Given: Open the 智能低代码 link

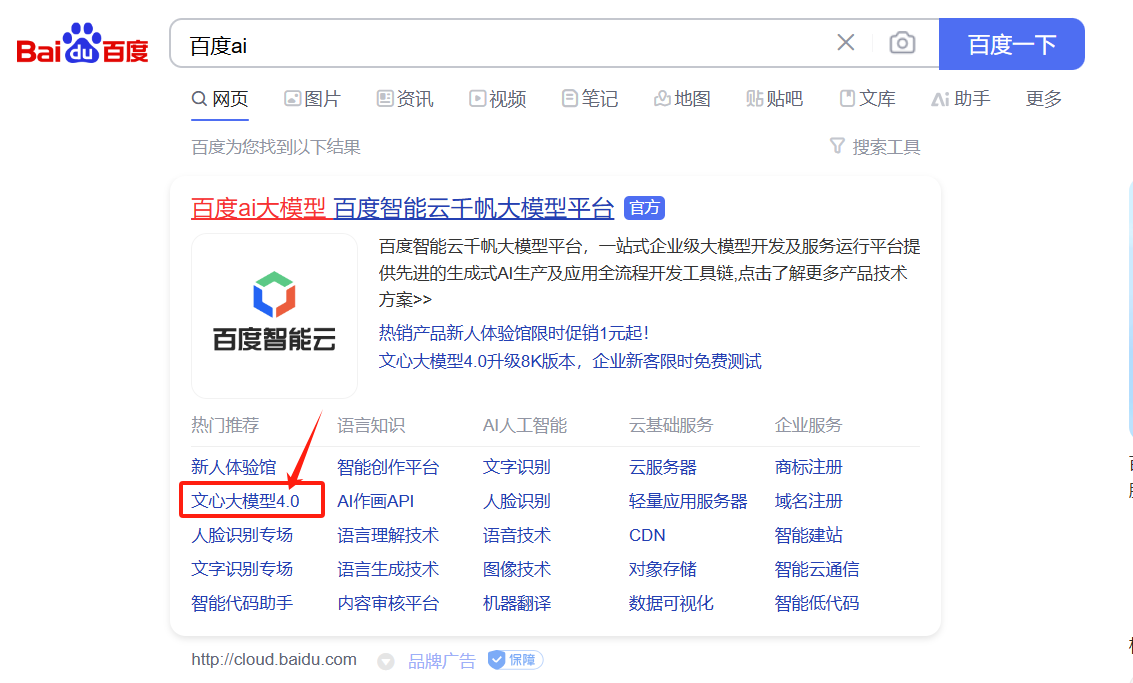Looking at the screenshot, I should 817,603.
